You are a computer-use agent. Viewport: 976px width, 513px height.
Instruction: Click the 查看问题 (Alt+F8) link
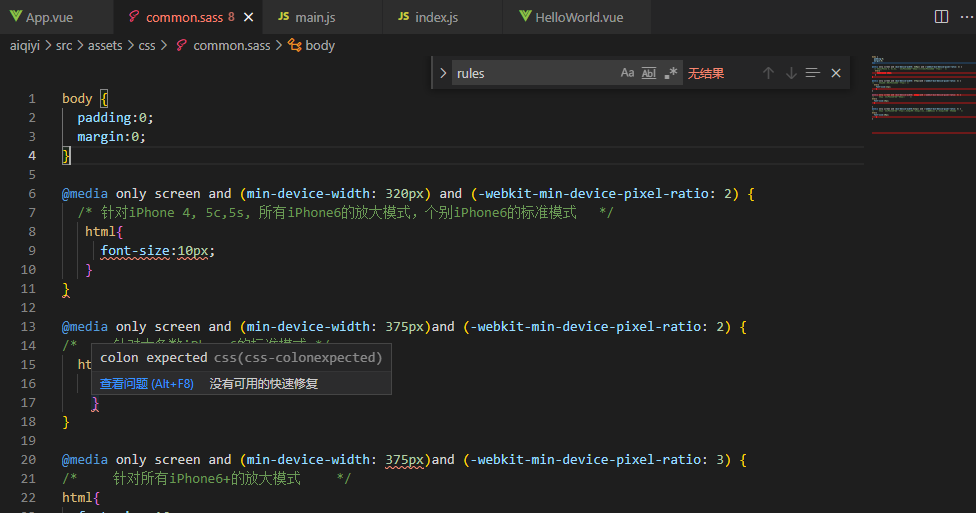coord(146,384)
